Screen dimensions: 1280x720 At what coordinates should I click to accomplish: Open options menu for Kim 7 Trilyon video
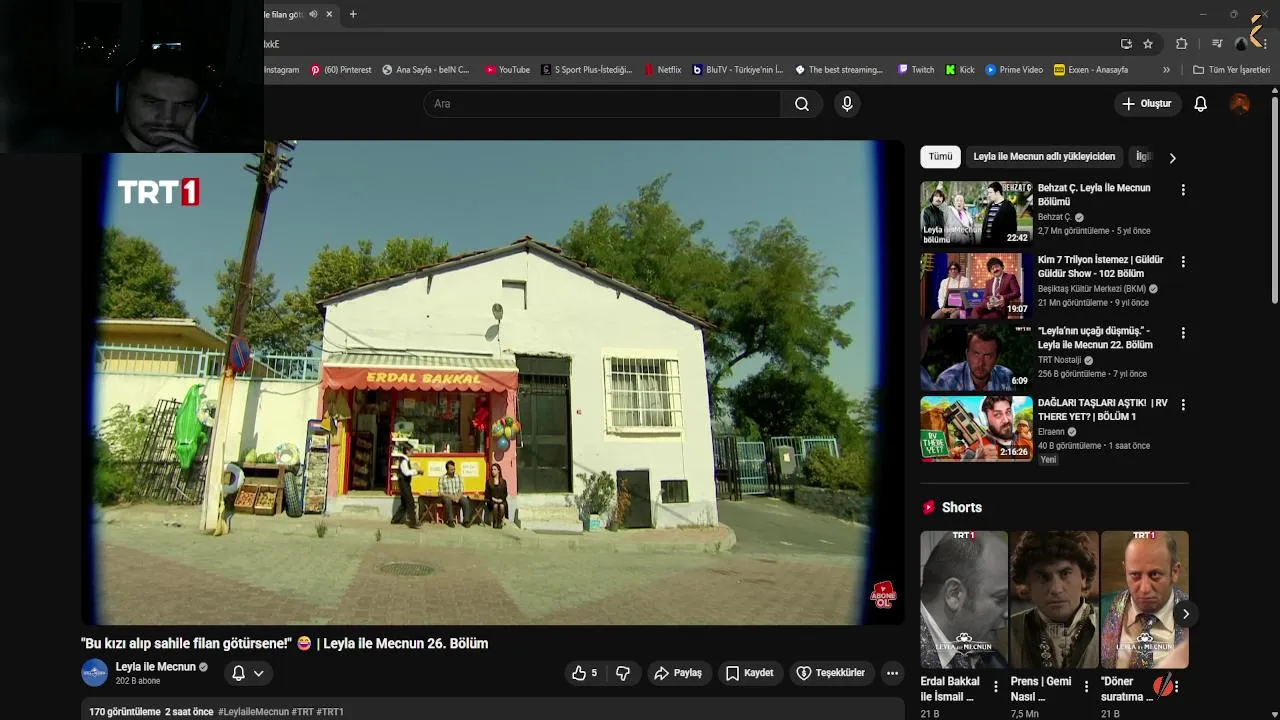1183,262
